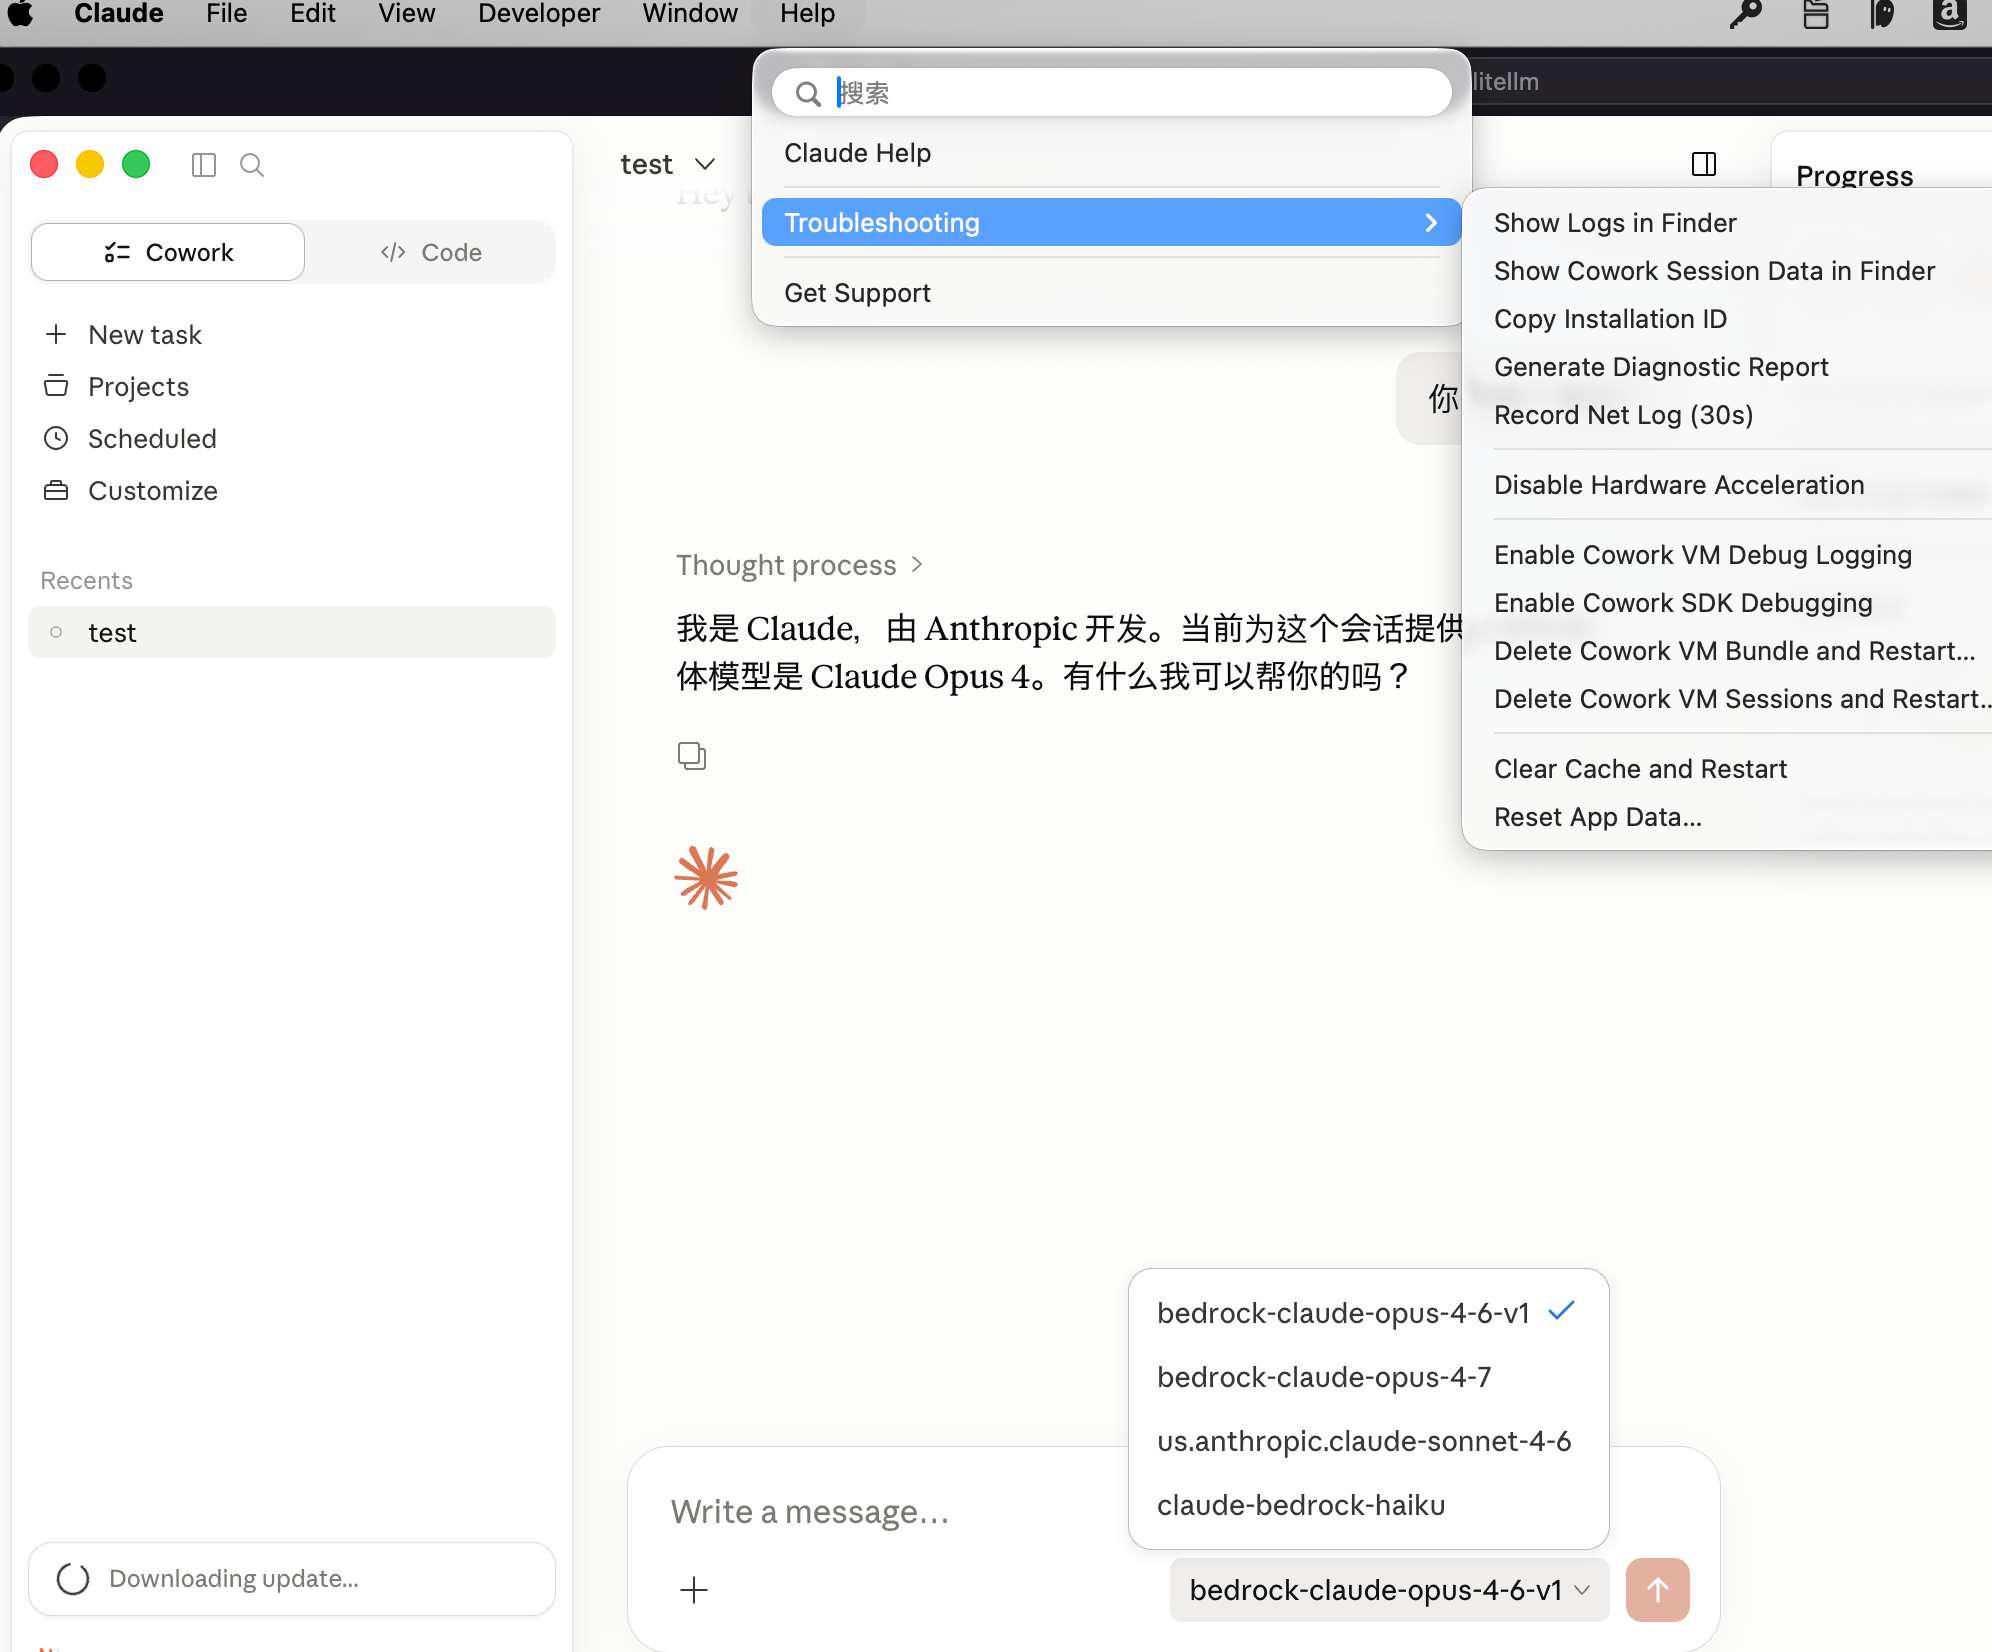The height and width of the screenshot is (1652, 1992).
Task: Choose Show Logs in Finder
Action: pos(1615,223)
